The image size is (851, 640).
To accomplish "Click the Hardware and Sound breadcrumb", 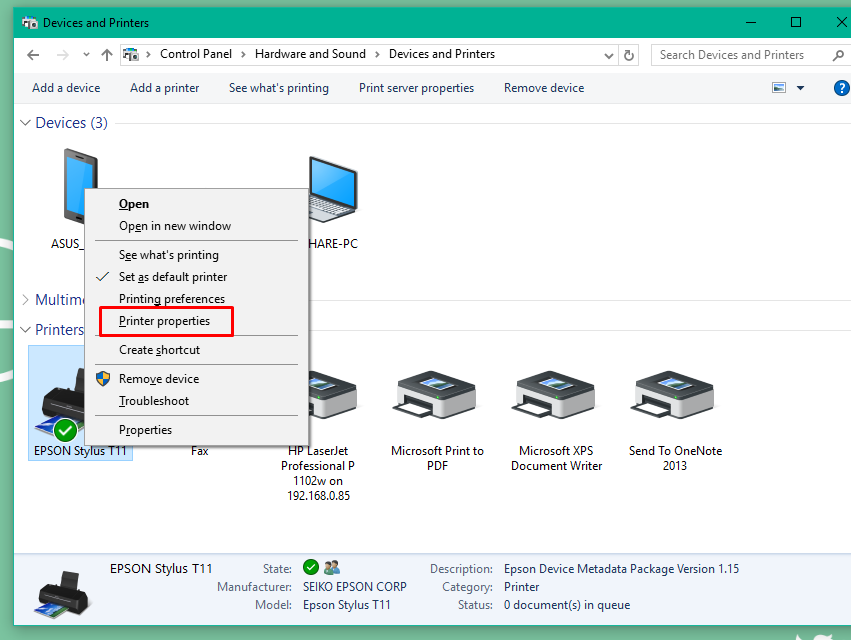I will (310, 54).
